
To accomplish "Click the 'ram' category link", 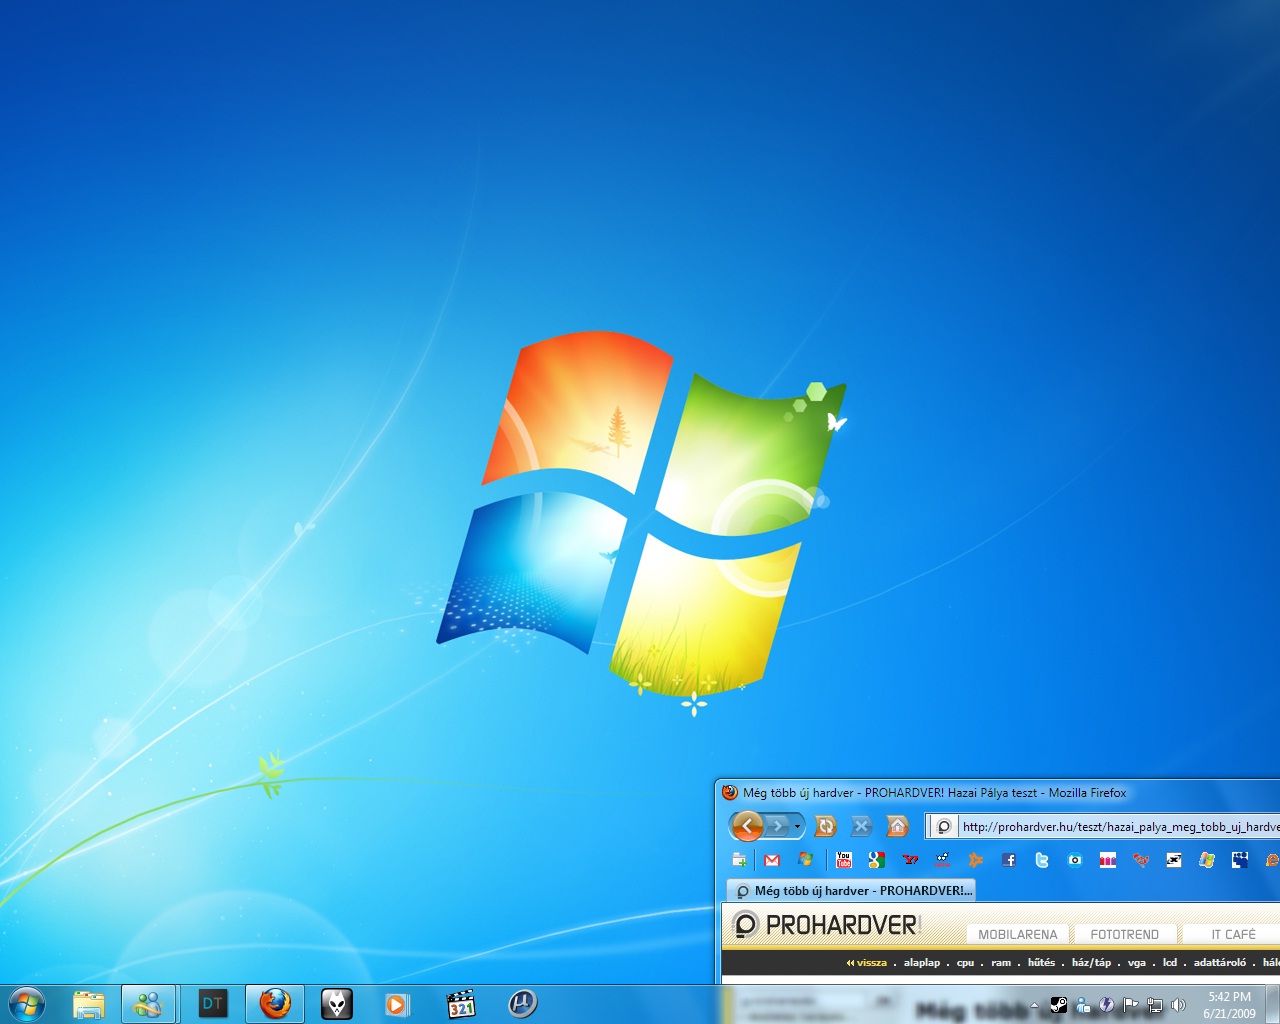I will pyautogui.click(x=1001, y=963).
